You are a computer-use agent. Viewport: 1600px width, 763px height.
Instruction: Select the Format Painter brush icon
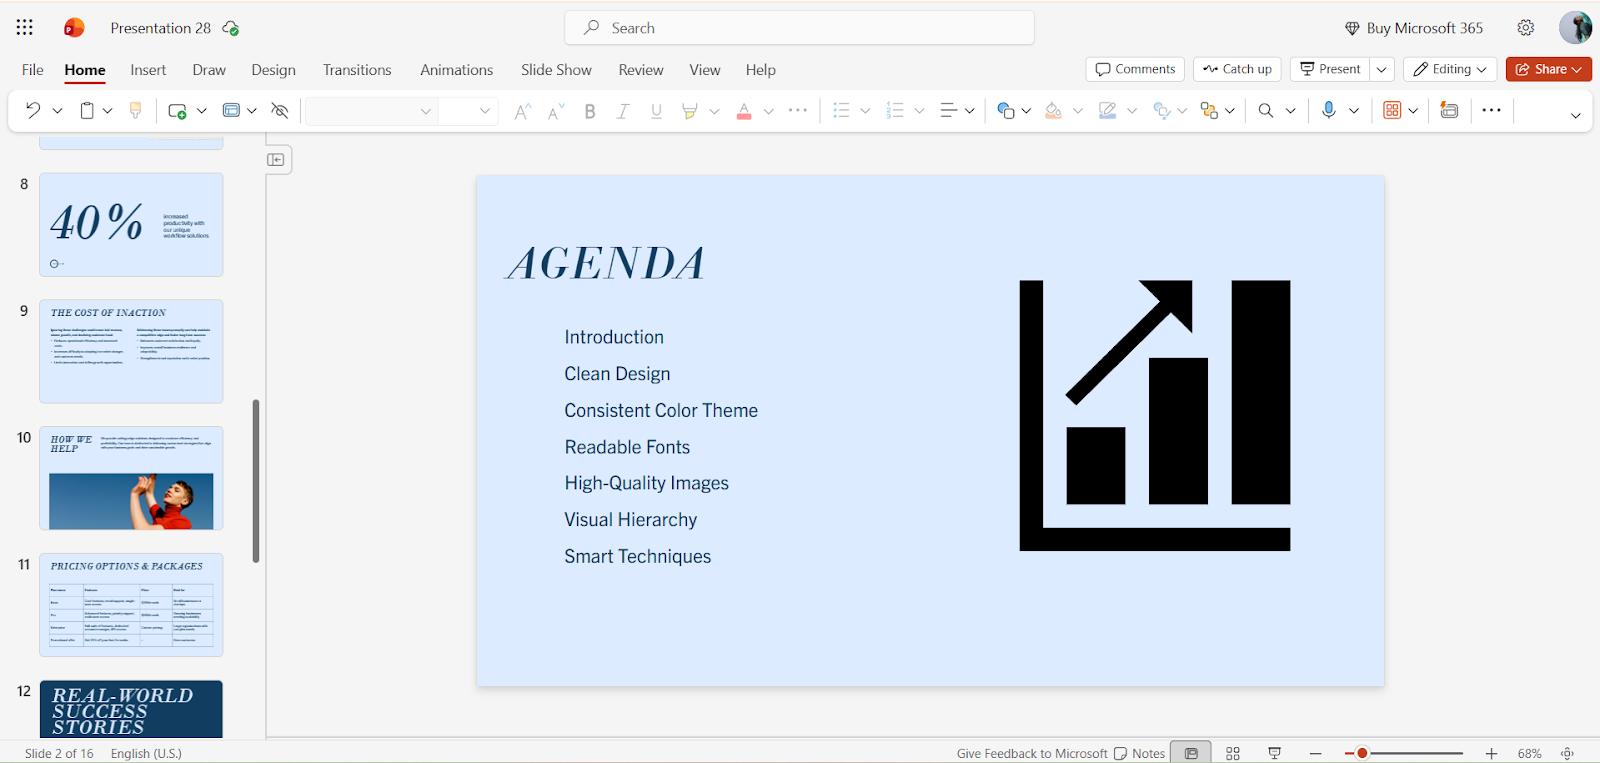coord(136,111)
